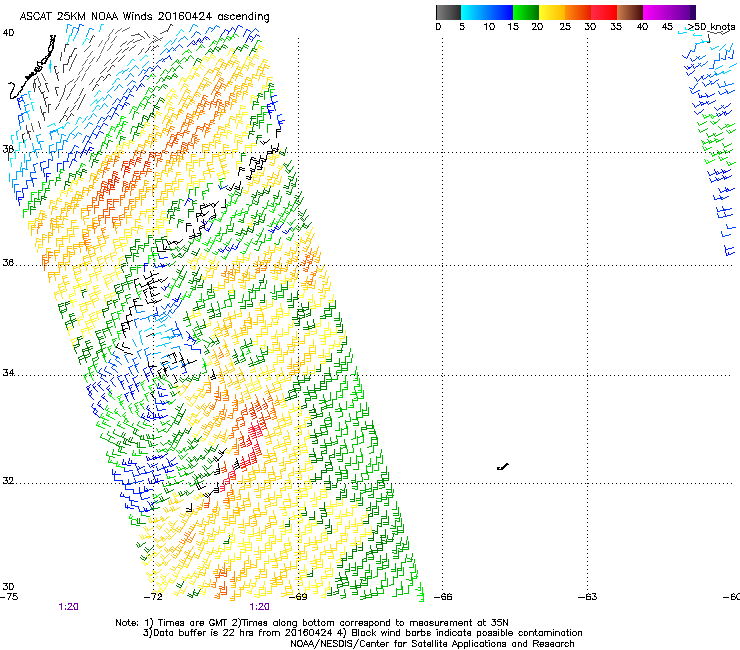Click latitude axis label '30'

coord(8,586)
